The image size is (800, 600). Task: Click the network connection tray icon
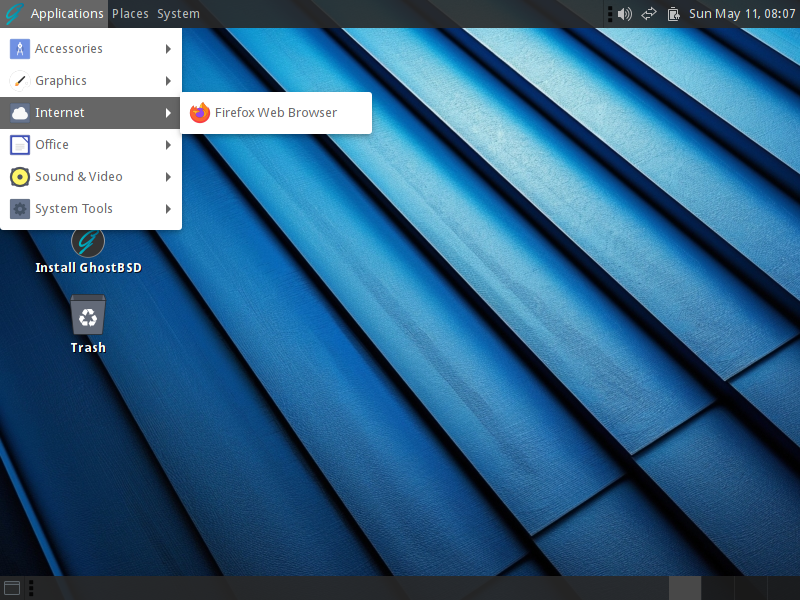(649, 14)
